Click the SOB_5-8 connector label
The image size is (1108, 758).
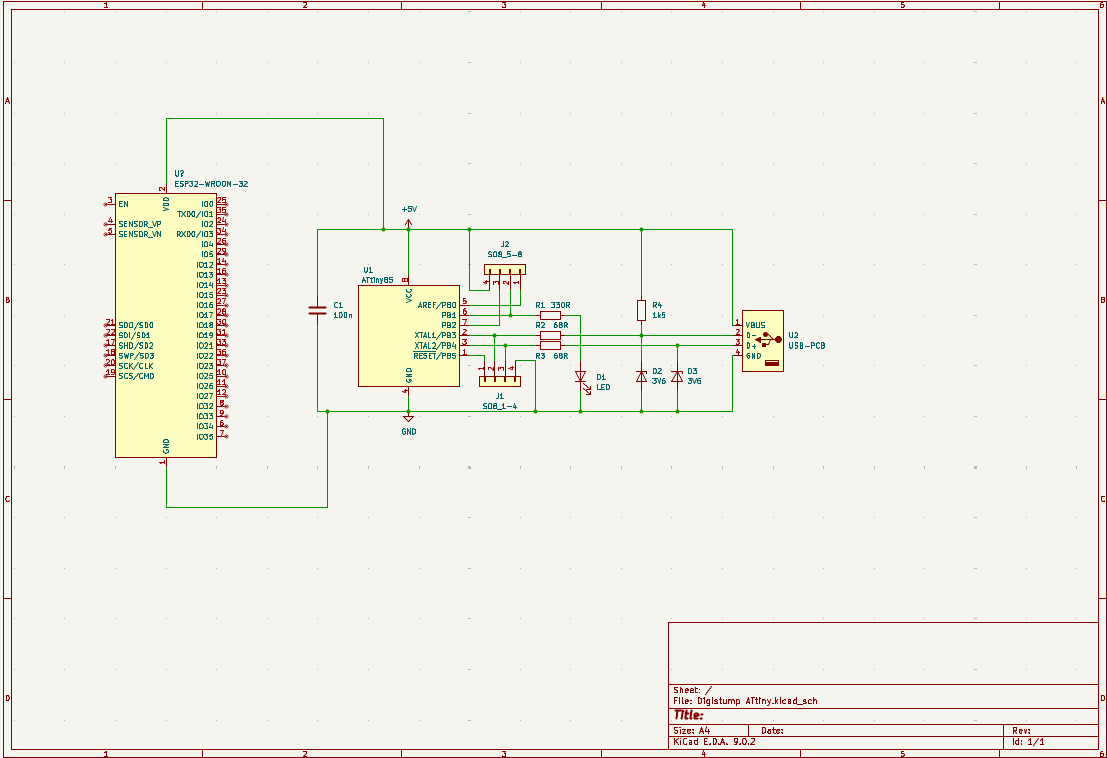[x=505, y=254]
